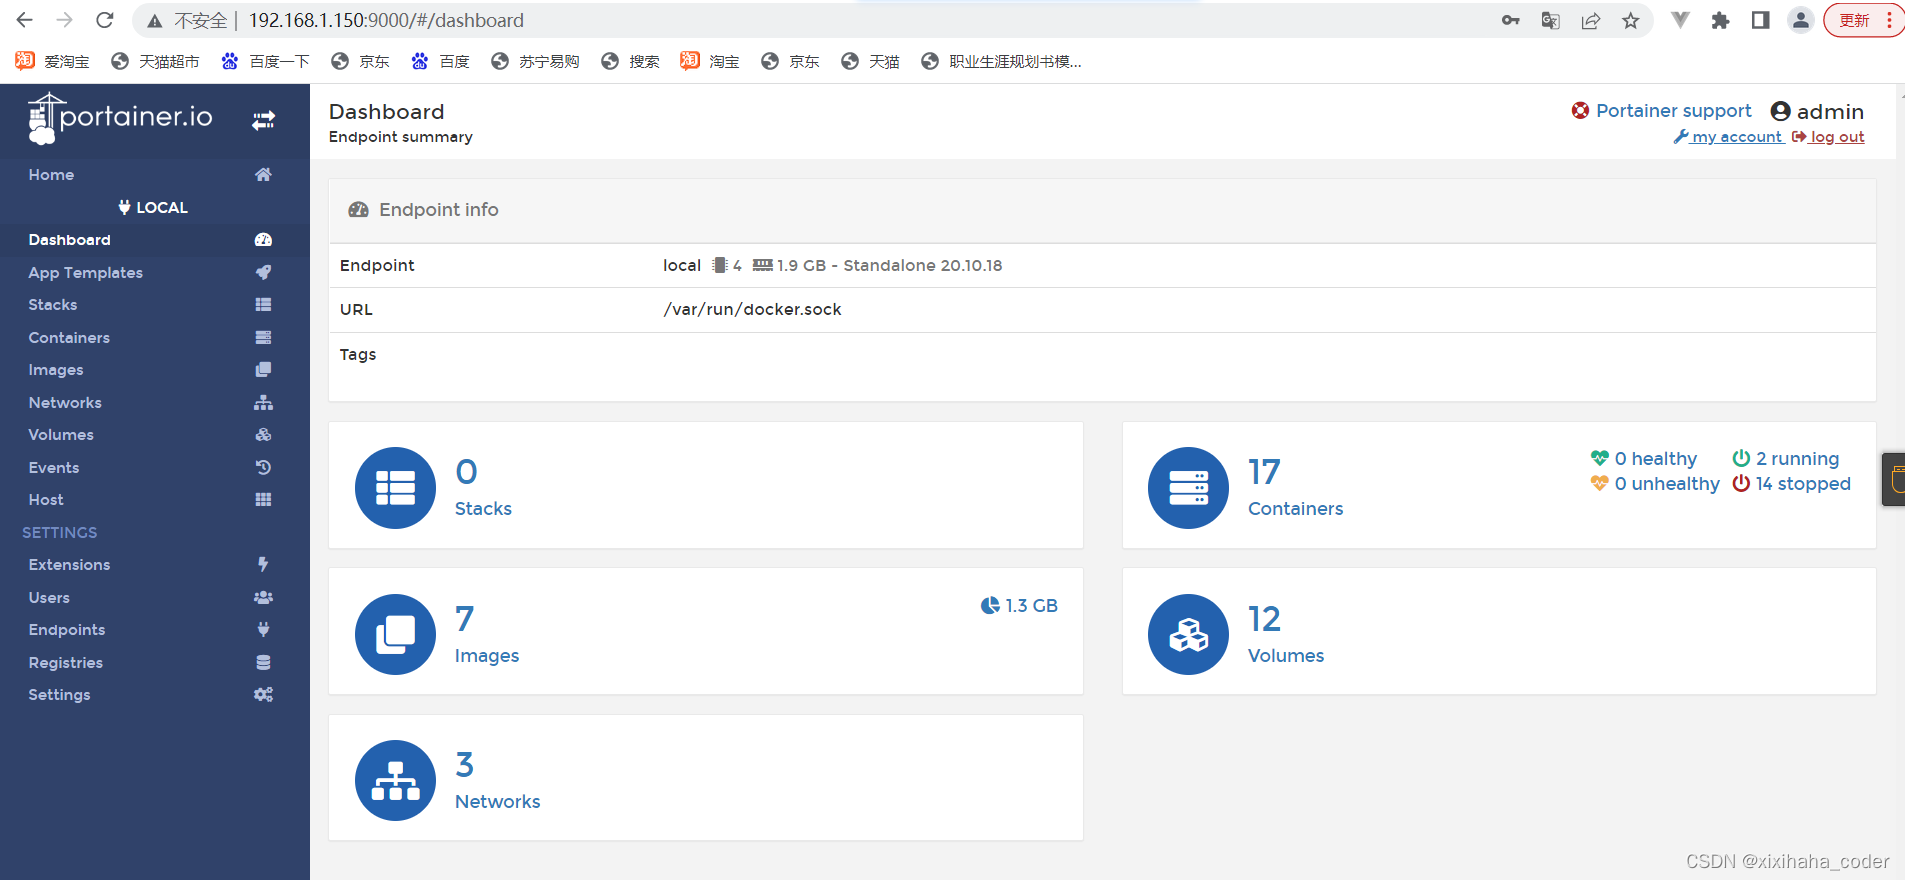Click the Events history icon in sidebar

[x=263, y=467]
